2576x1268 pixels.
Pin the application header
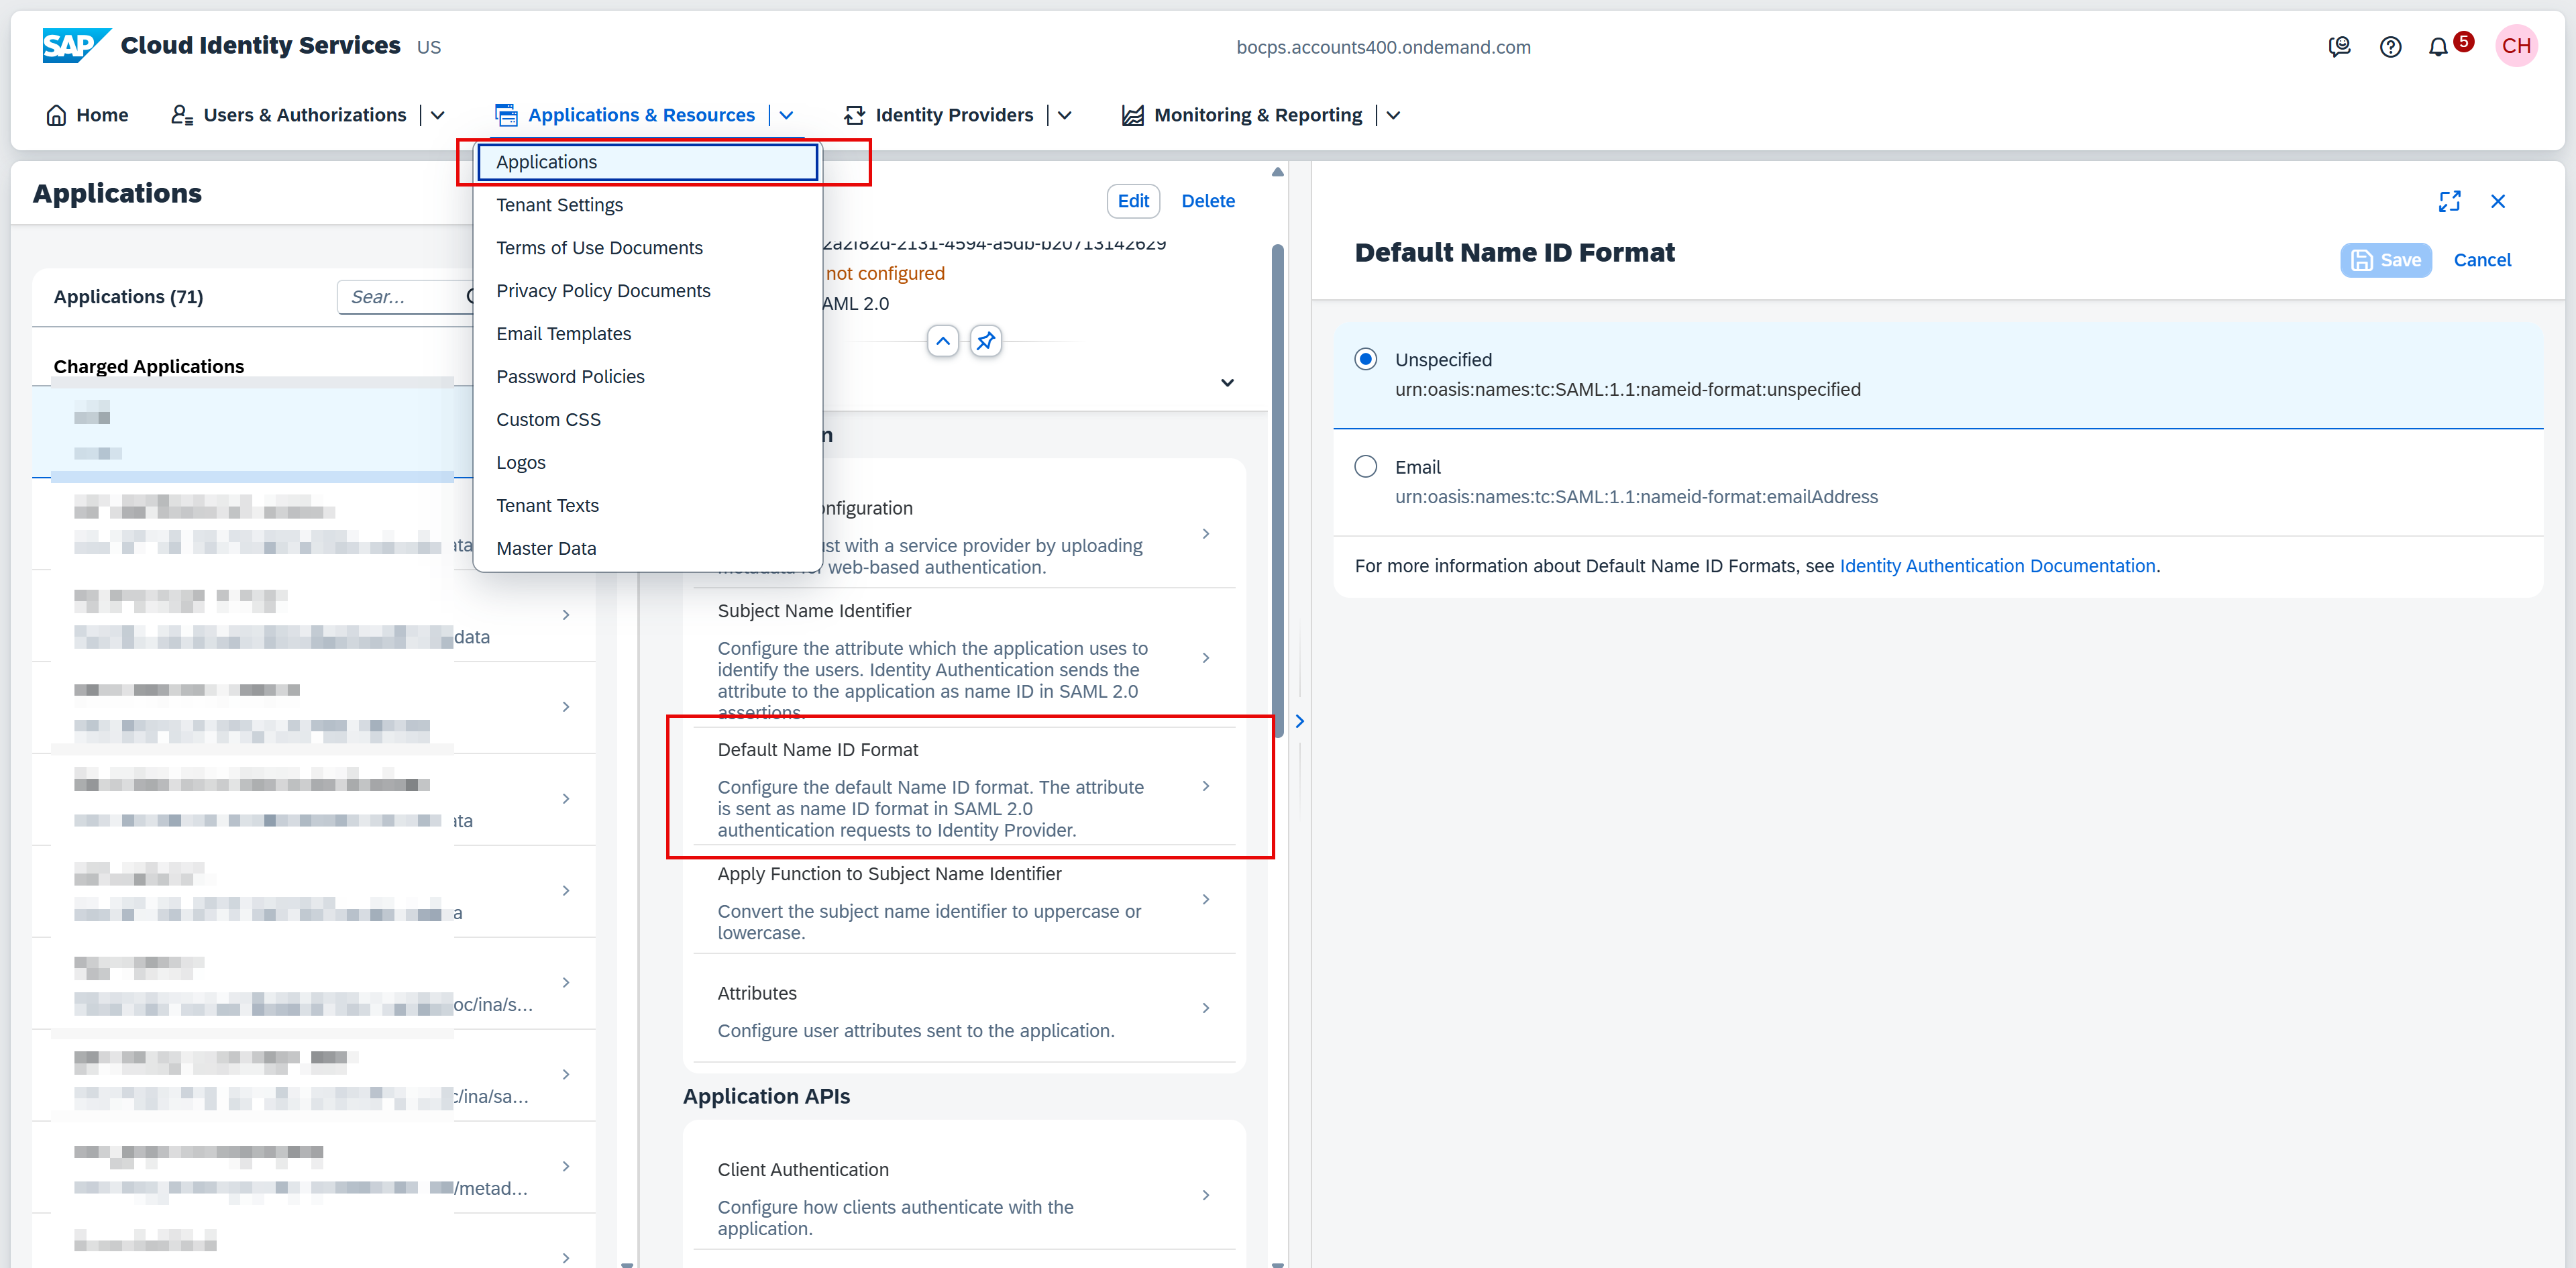[986, 341]
